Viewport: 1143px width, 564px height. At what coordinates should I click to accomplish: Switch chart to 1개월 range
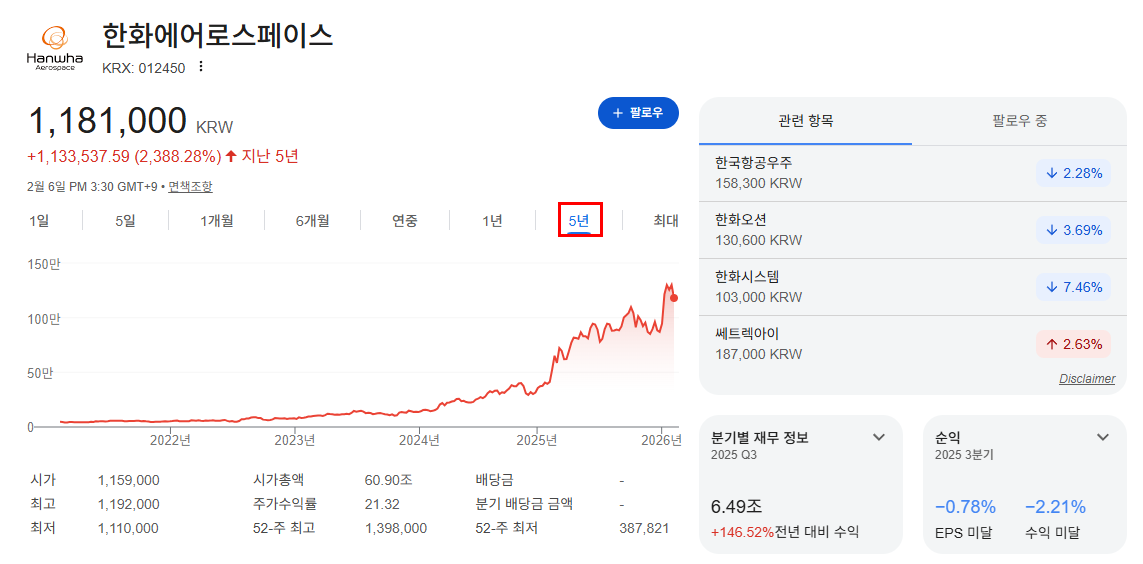click(x=217, y=221)
